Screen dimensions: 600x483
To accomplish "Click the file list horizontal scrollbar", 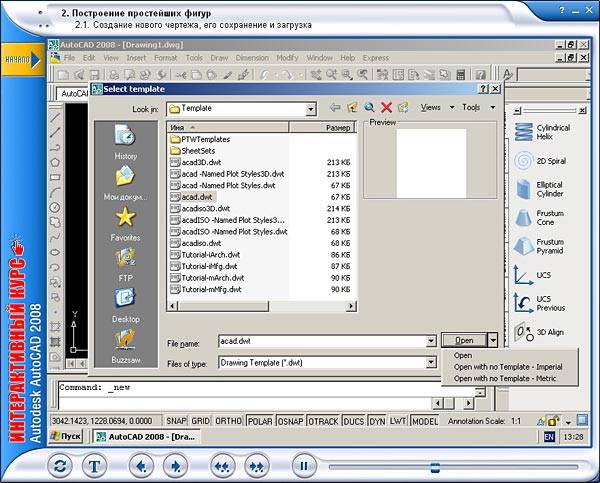I will pos(261,306).
